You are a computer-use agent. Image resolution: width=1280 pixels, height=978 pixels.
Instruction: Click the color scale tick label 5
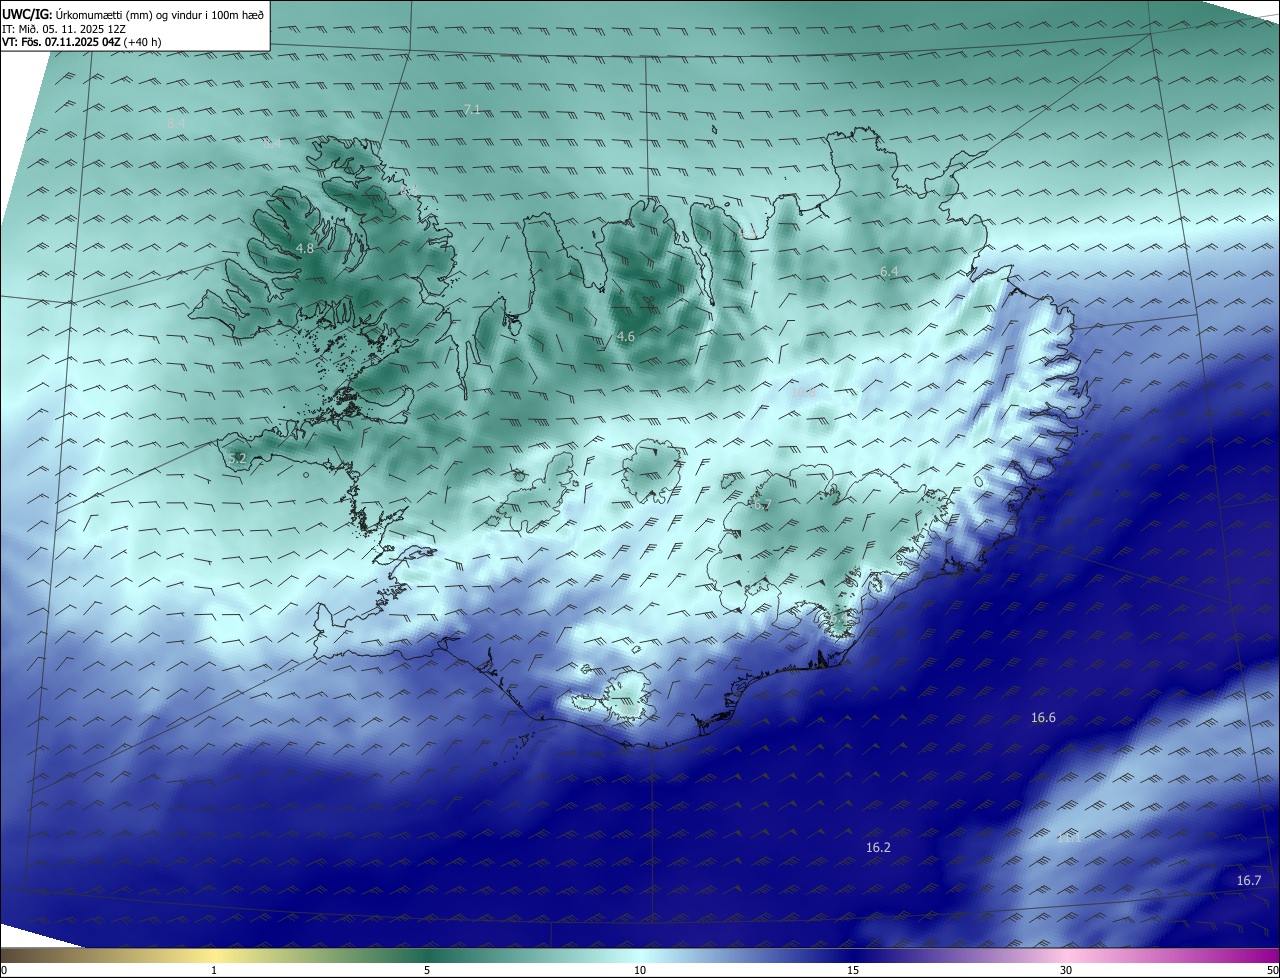[x=427, y=970]
